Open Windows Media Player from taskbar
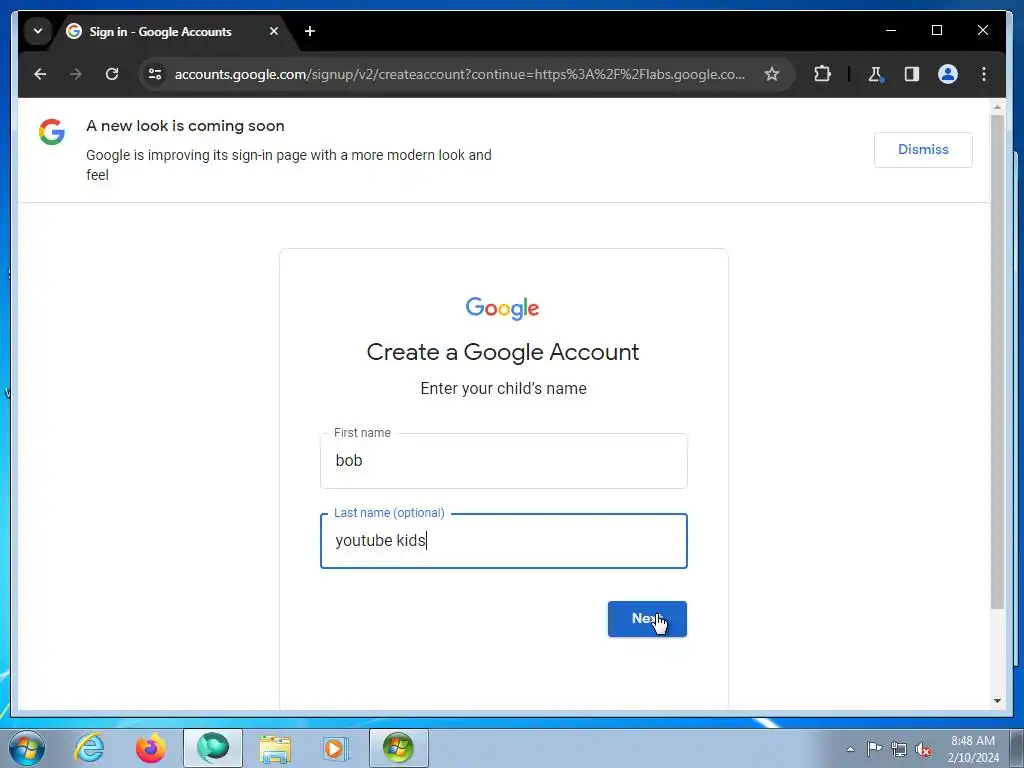Image resolution: width=1024 pixels, height=768 pixels. (x=336, y=748)
